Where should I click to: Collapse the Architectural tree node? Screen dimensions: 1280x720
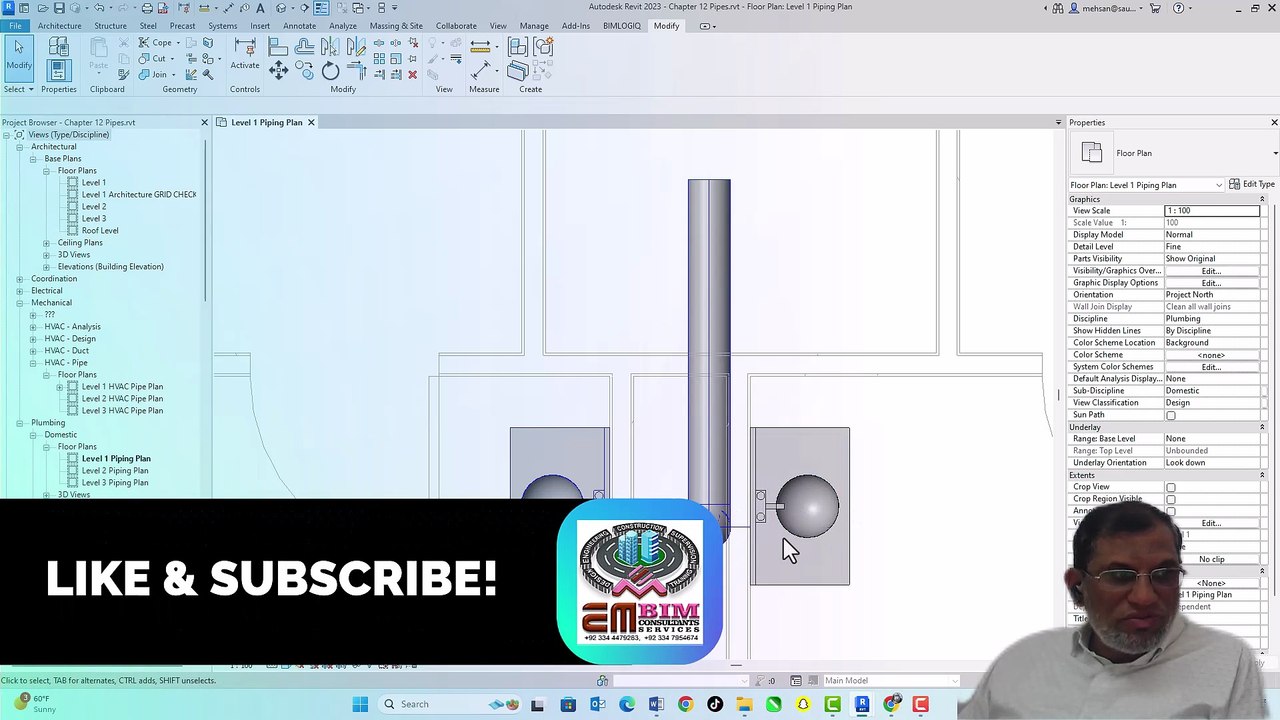point(19,147)
